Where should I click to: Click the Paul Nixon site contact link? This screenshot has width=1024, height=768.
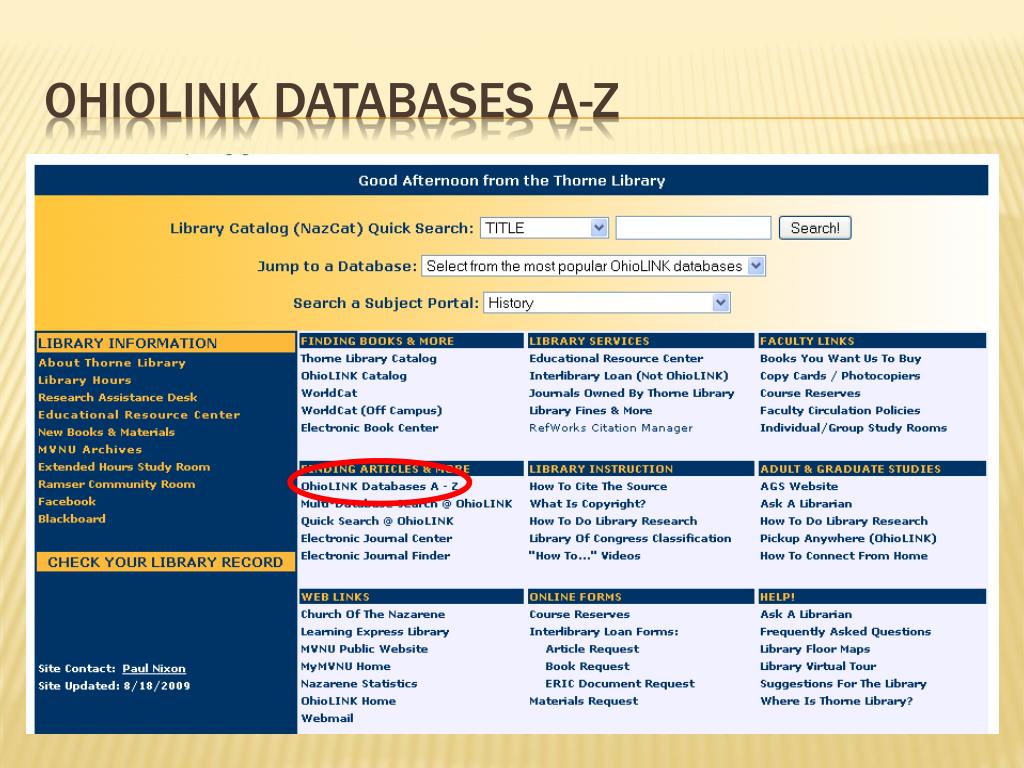pos(154,668)
